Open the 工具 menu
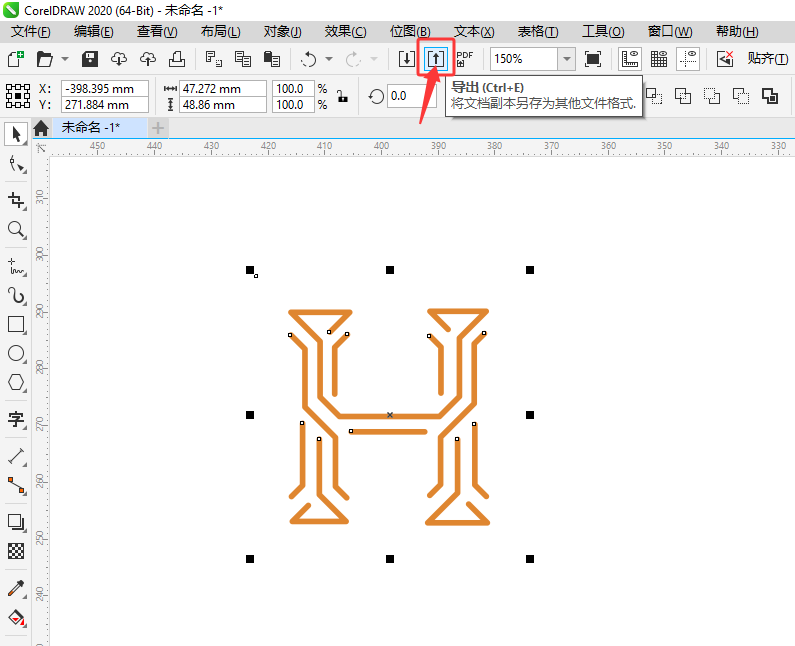 pyautogui.click(x=603, y=31)
